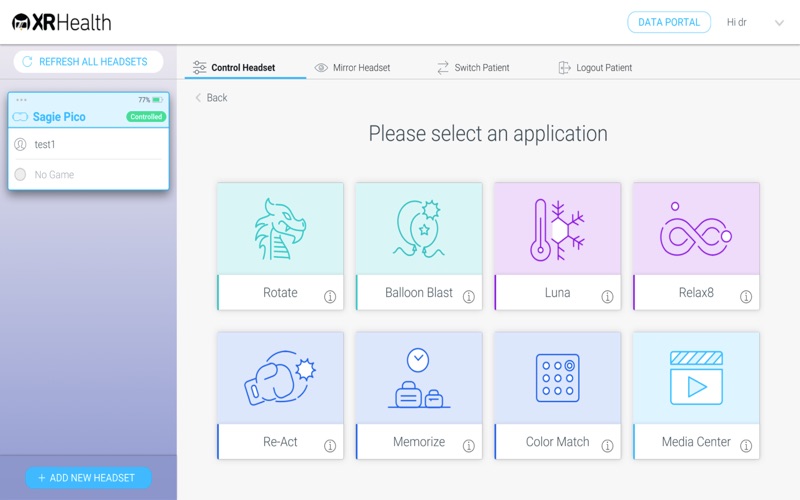Click the Balloon Blast application label

pyautogui.click(x=419, y=292)
